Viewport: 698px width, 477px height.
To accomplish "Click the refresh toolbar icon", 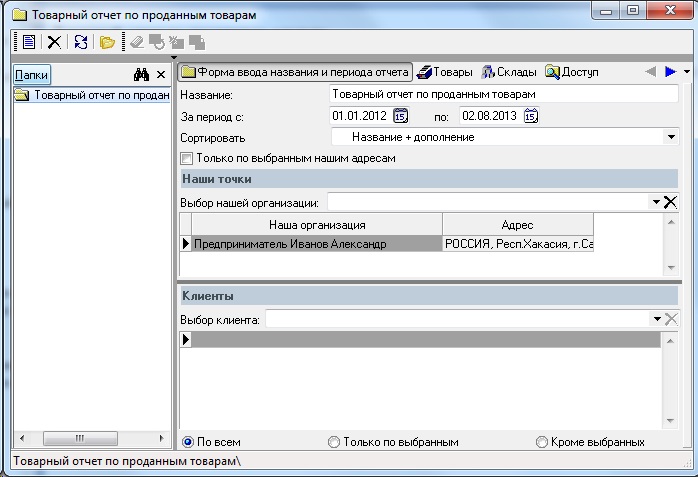I will 81,42.
